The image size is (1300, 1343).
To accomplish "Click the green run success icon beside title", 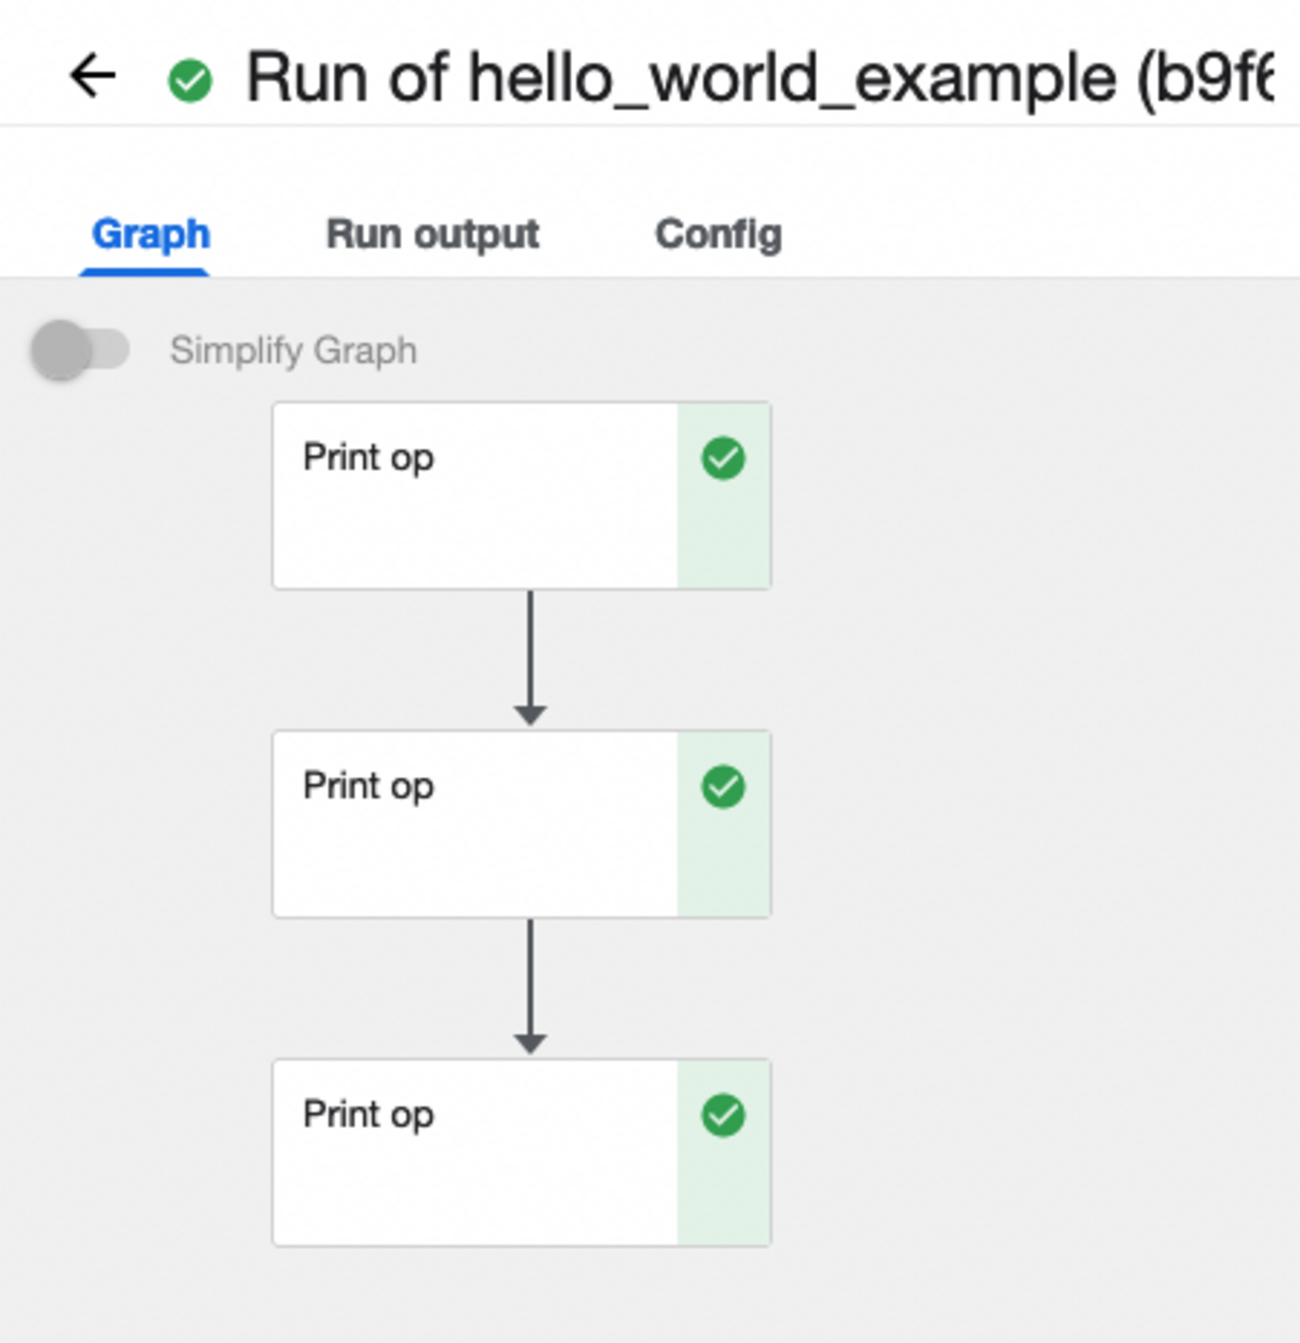I will coord(190,81).
